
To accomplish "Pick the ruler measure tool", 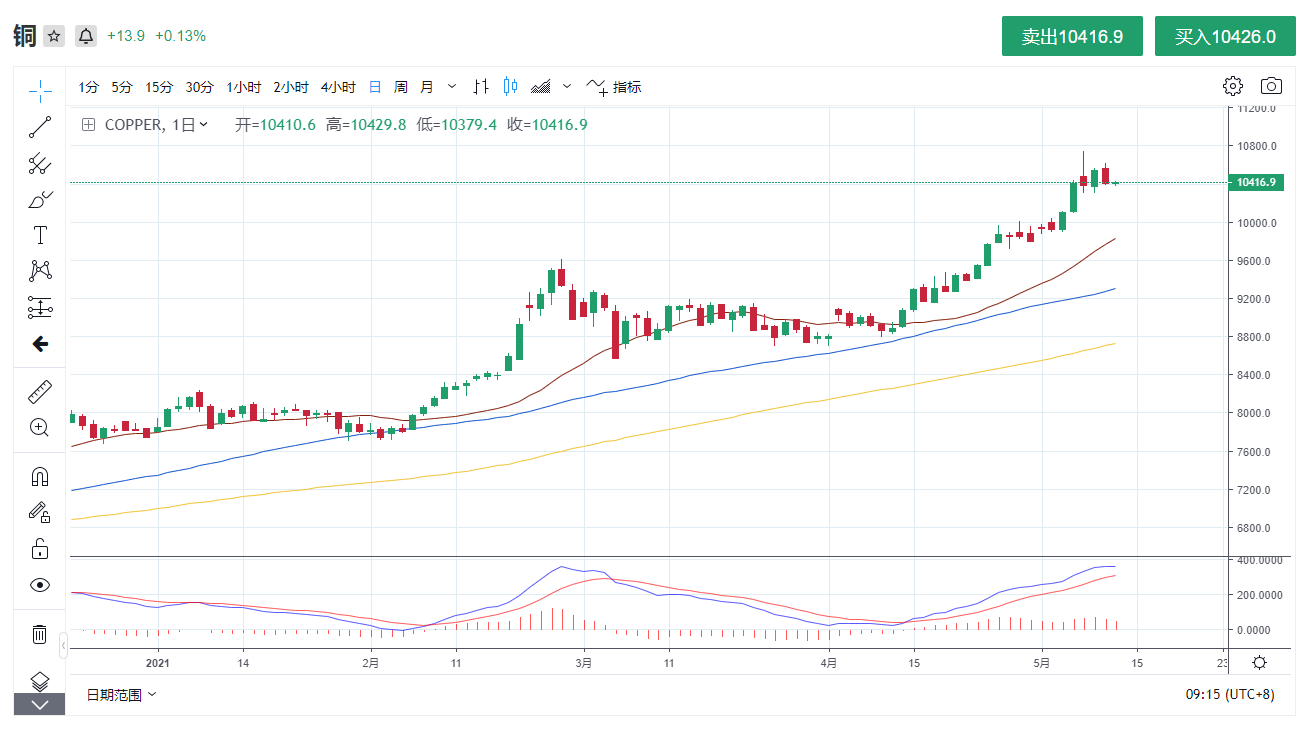I will coord(40,391).
